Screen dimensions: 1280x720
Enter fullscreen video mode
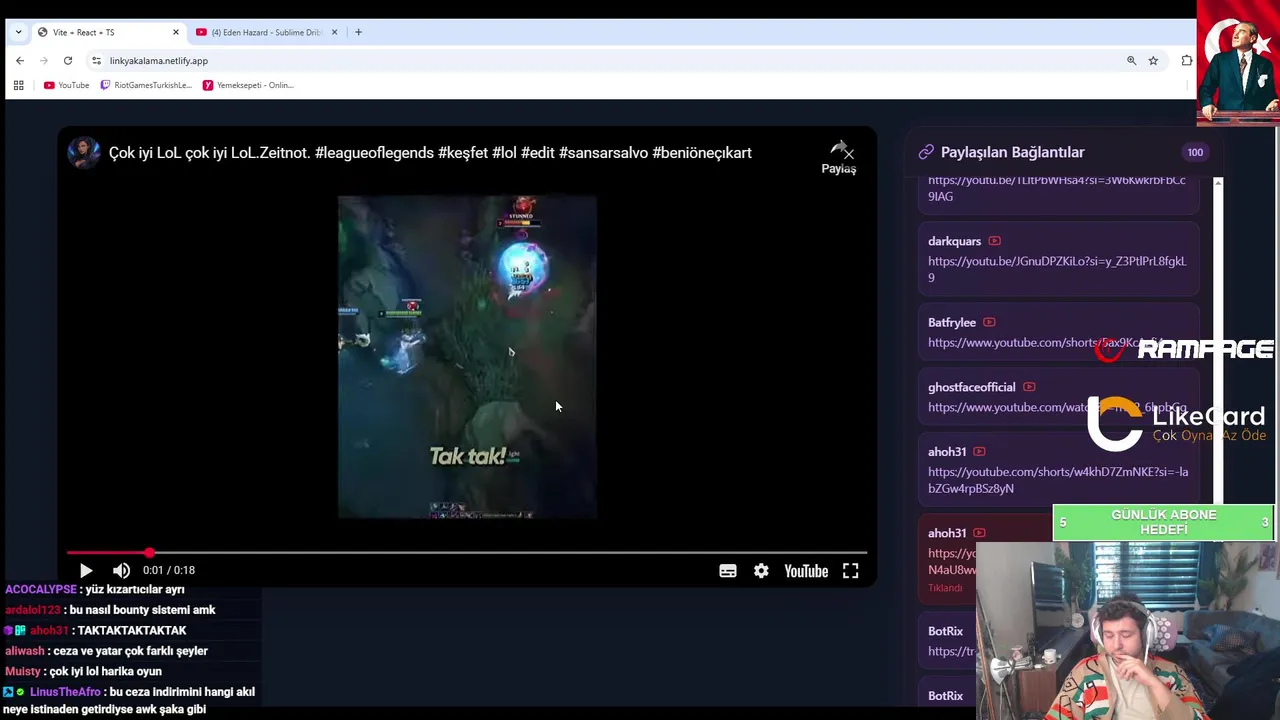coord(850,571)
